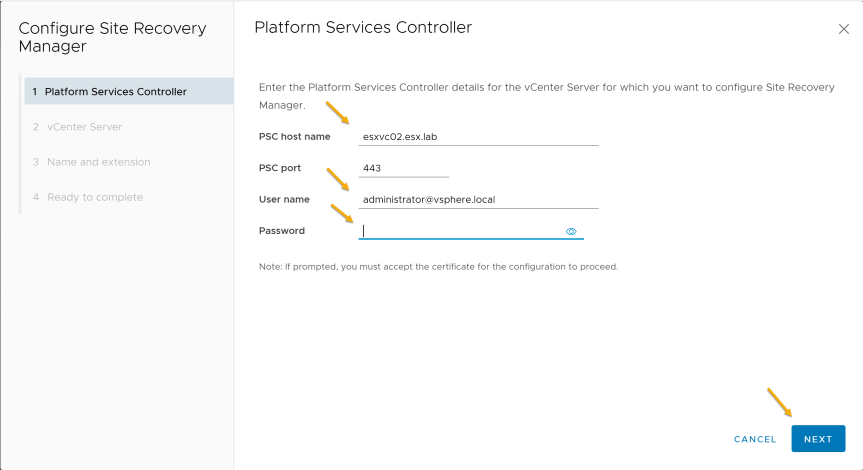Click the PSC details description paragraph

[x=547, y=96]
